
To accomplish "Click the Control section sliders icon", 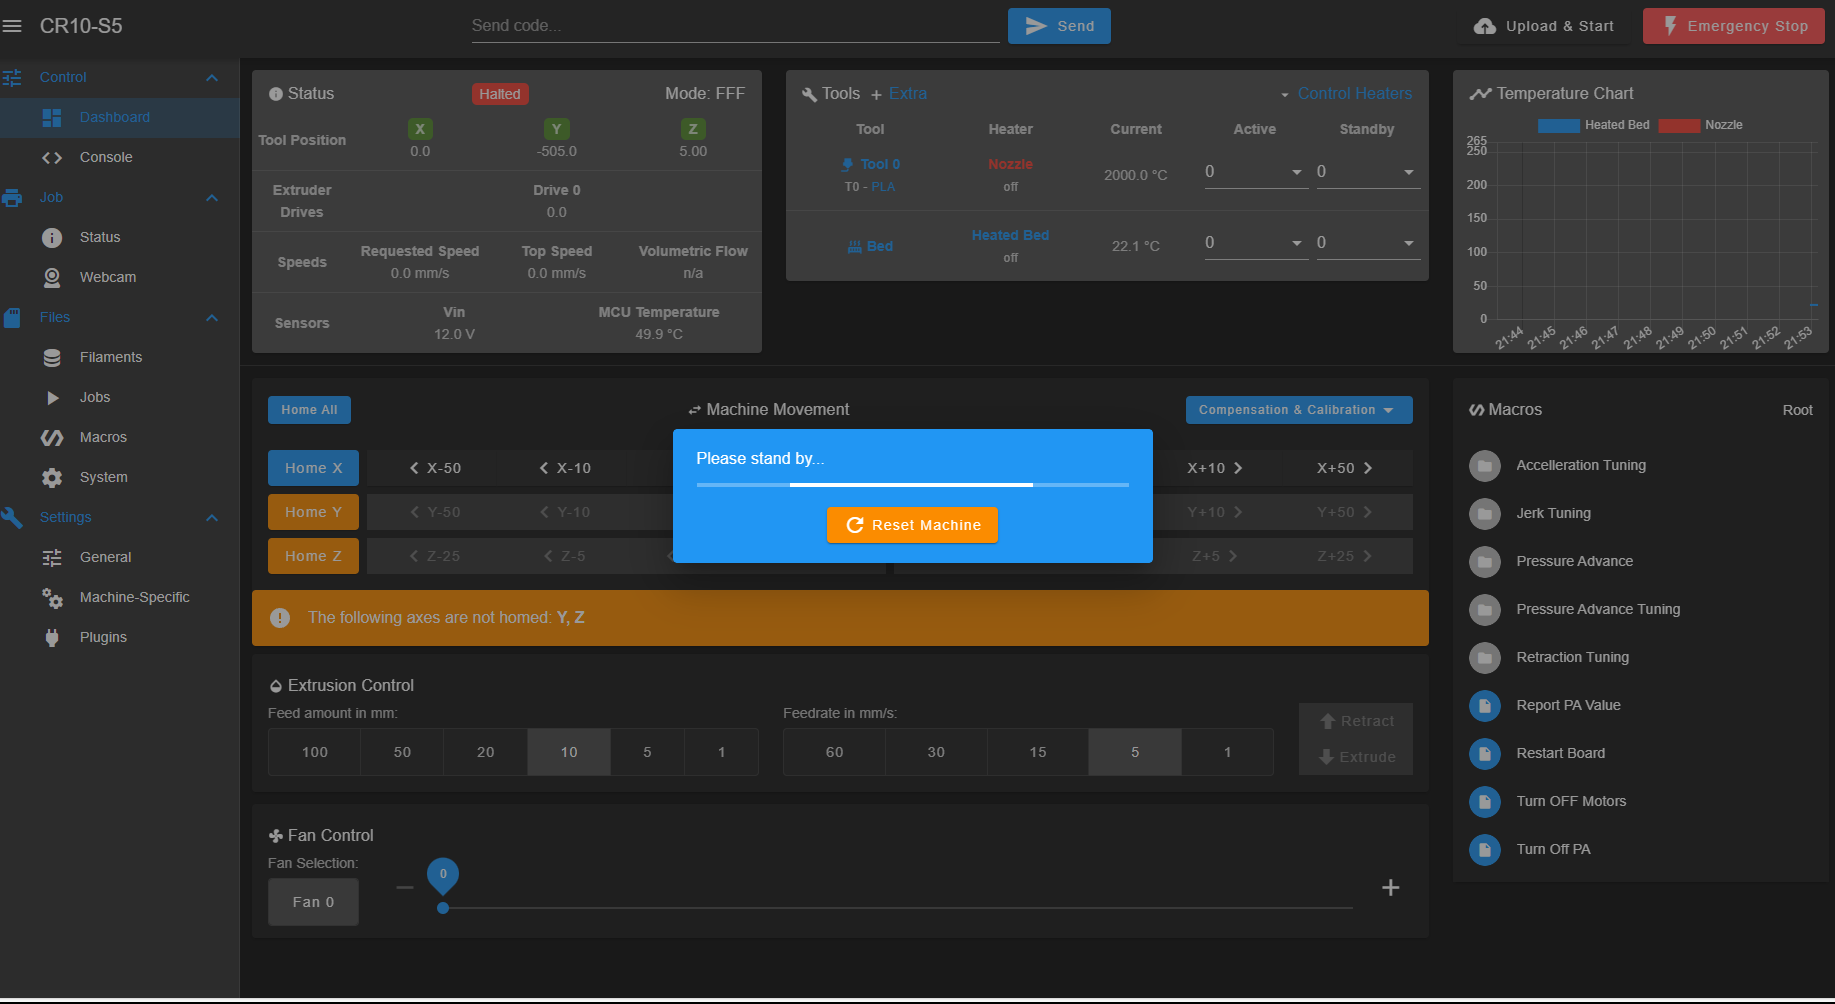I will point(12,77).
